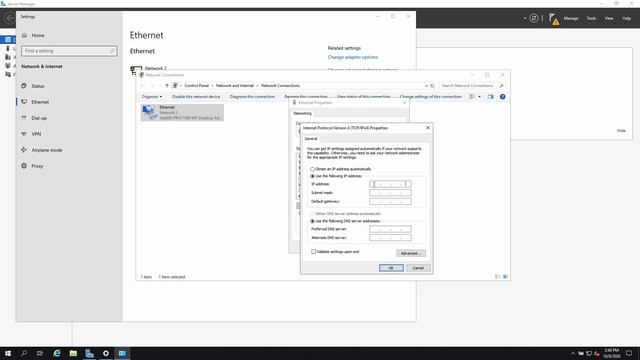The image size is (640, 360).
Task: Open the blue Help icon in Network Connections
Action: (502, 97)
